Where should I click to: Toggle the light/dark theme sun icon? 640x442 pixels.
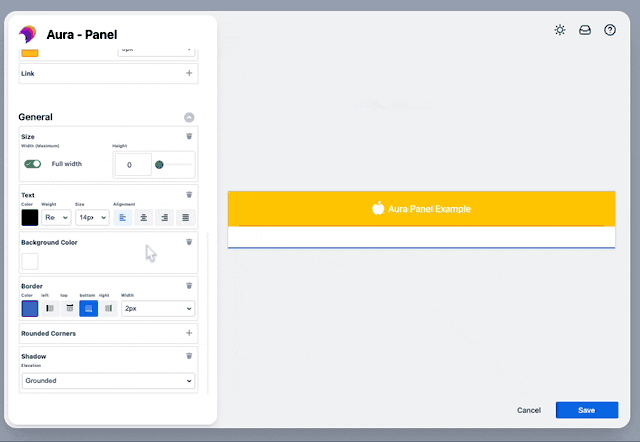coord(560,30)
